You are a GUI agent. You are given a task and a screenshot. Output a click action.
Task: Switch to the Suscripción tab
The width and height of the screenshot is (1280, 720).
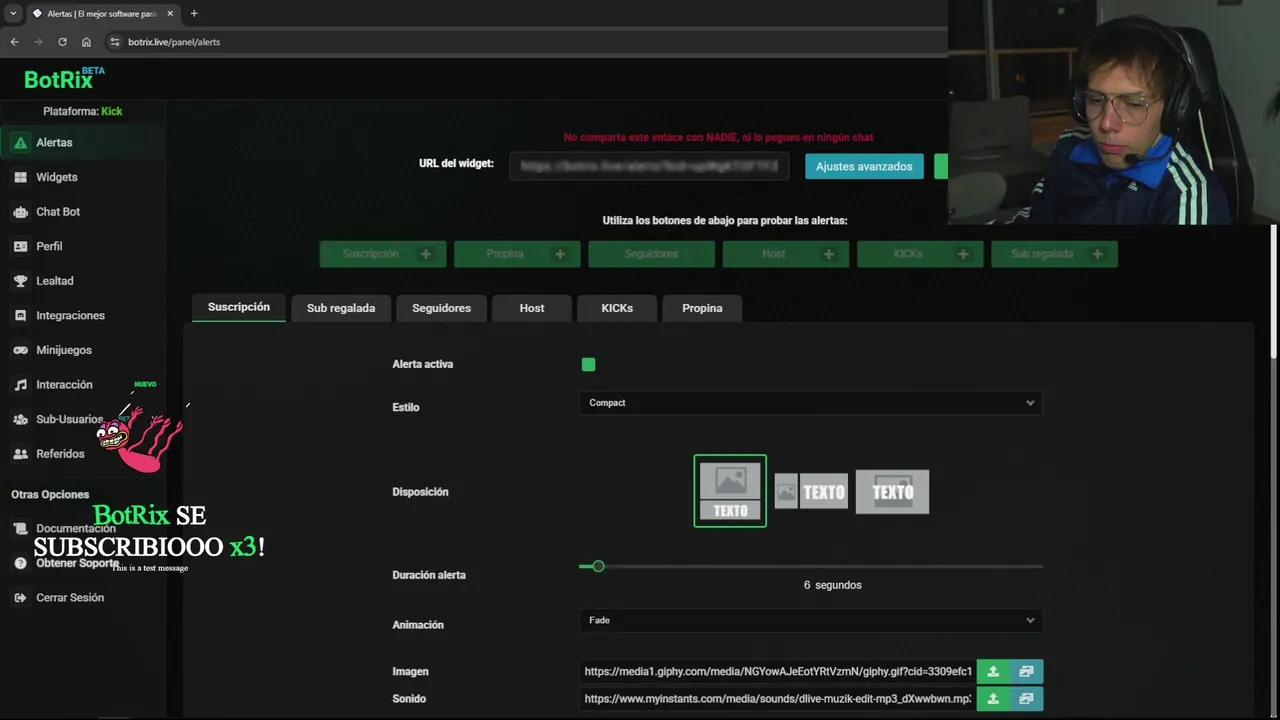(239, 307)
